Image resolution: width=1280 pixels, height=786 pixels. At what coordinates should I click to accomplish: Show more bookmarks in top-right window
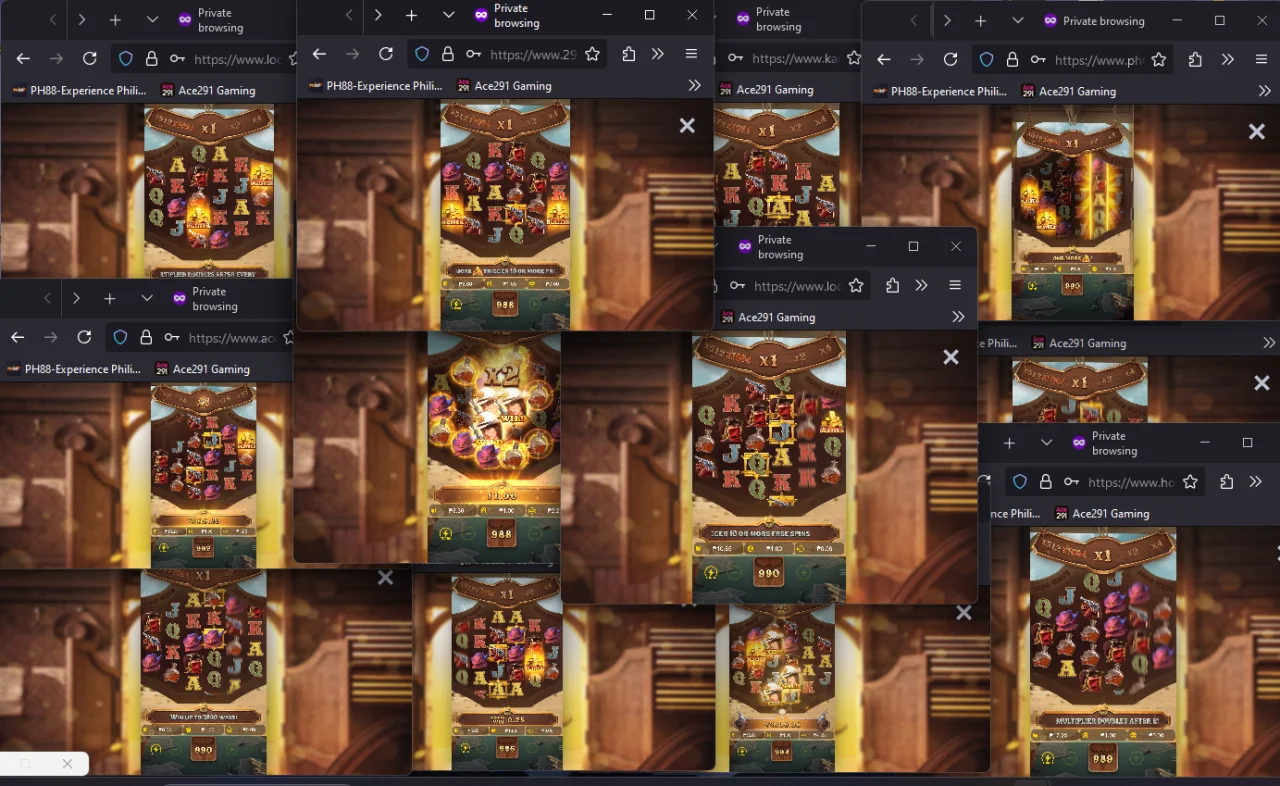[x=1265, y=91]
